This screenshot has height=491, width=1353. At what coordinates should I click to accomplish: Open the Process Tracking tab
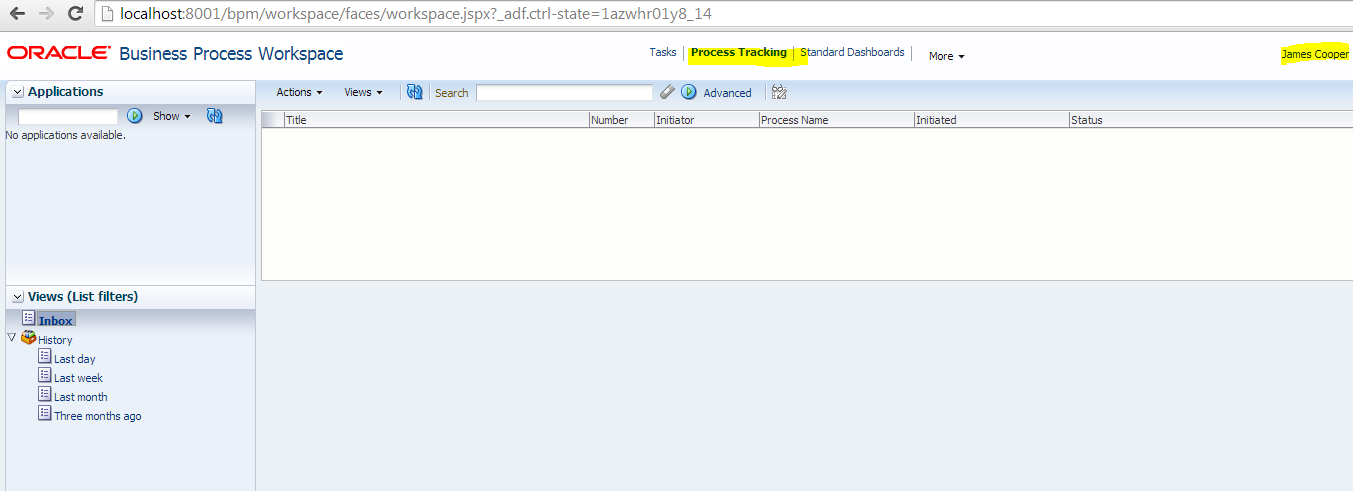tap(739, 52)
